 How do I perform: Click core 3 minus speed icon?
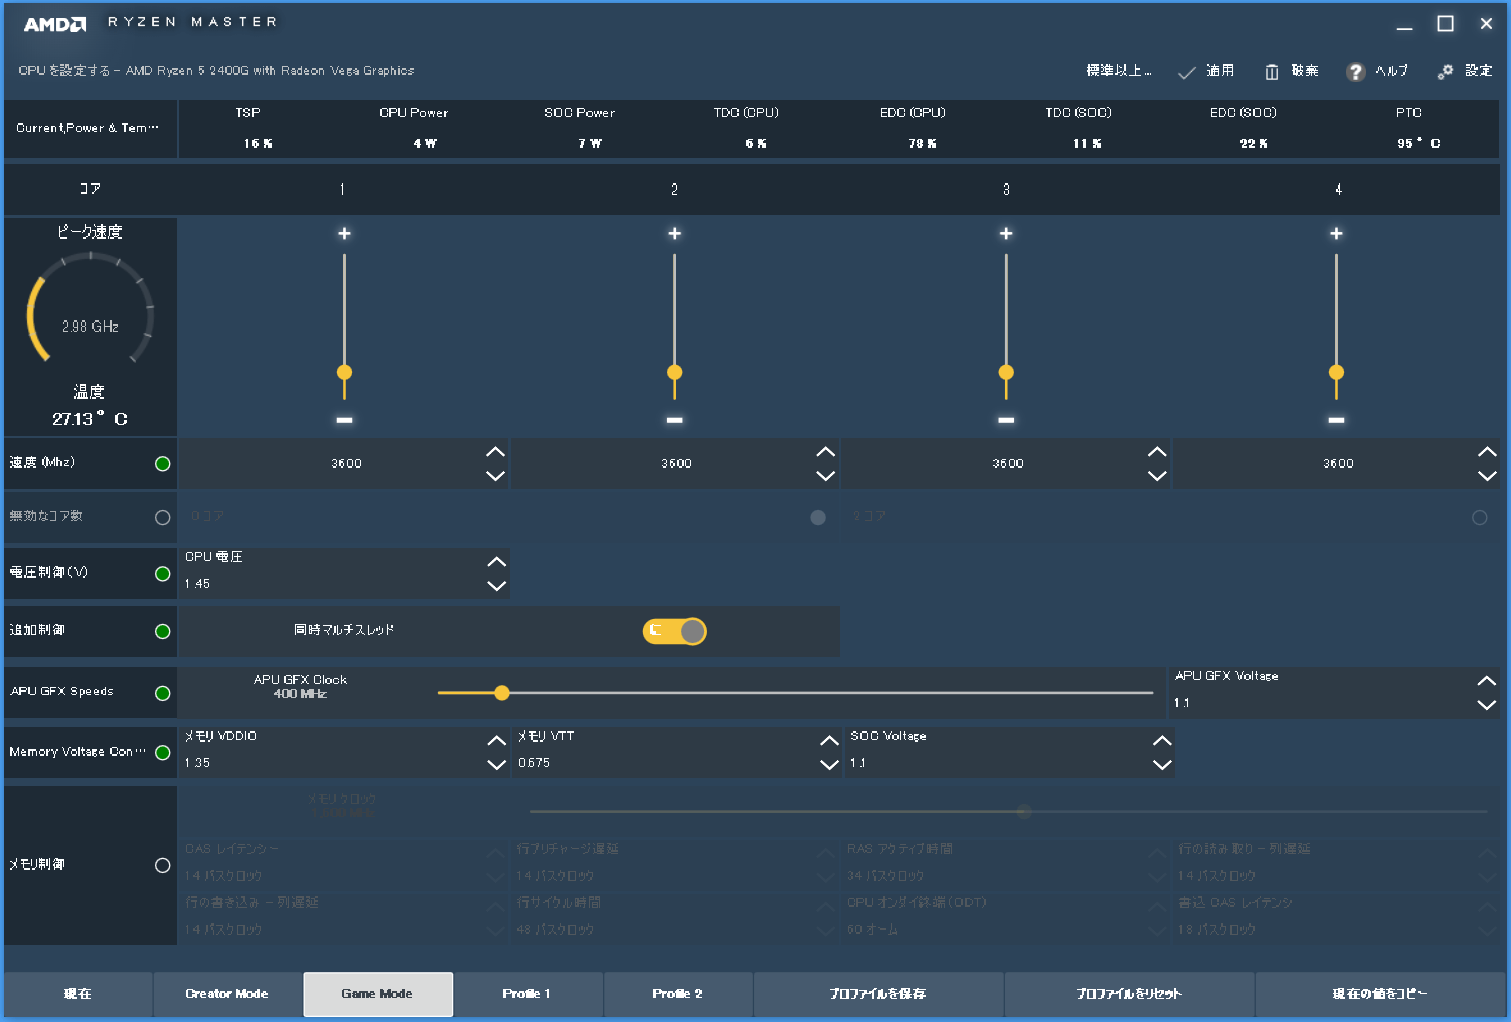[x=1006, y=420]
